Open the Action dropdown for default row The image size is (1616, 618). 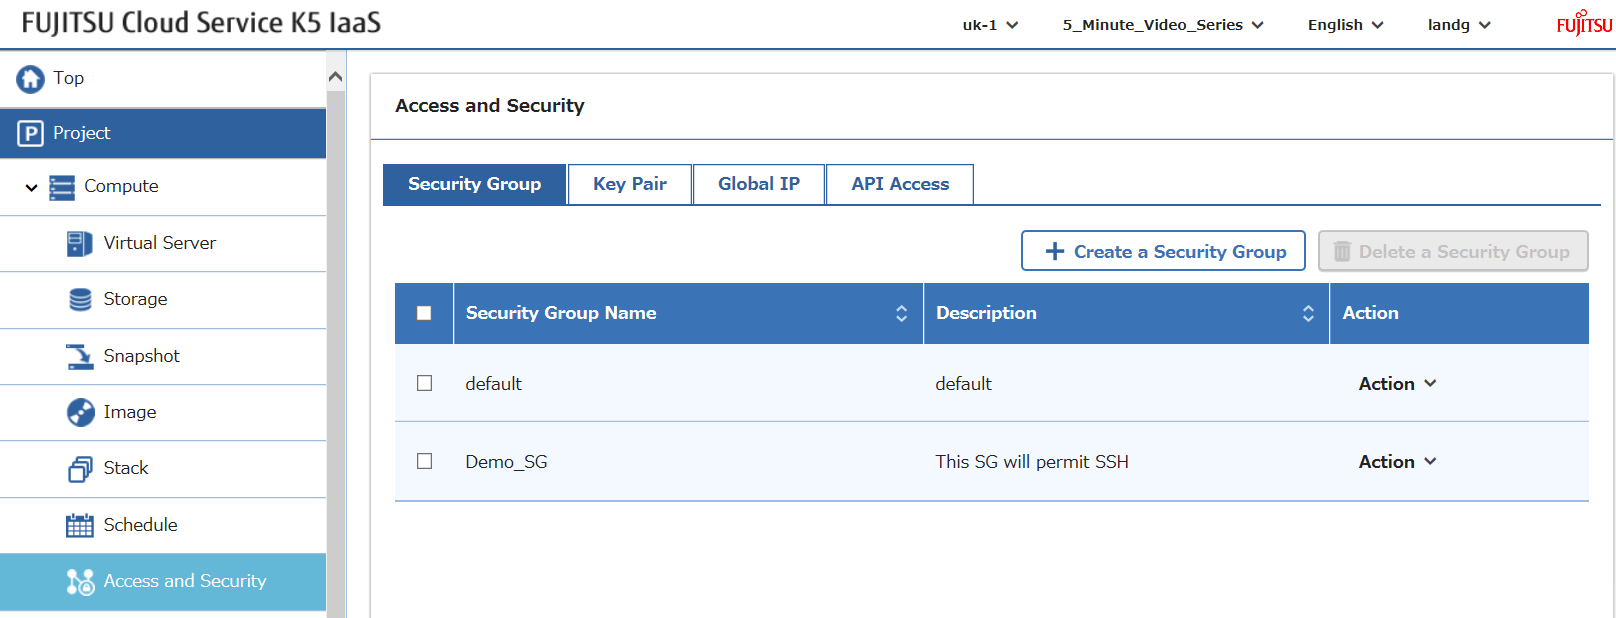(x=1397, y=383)
